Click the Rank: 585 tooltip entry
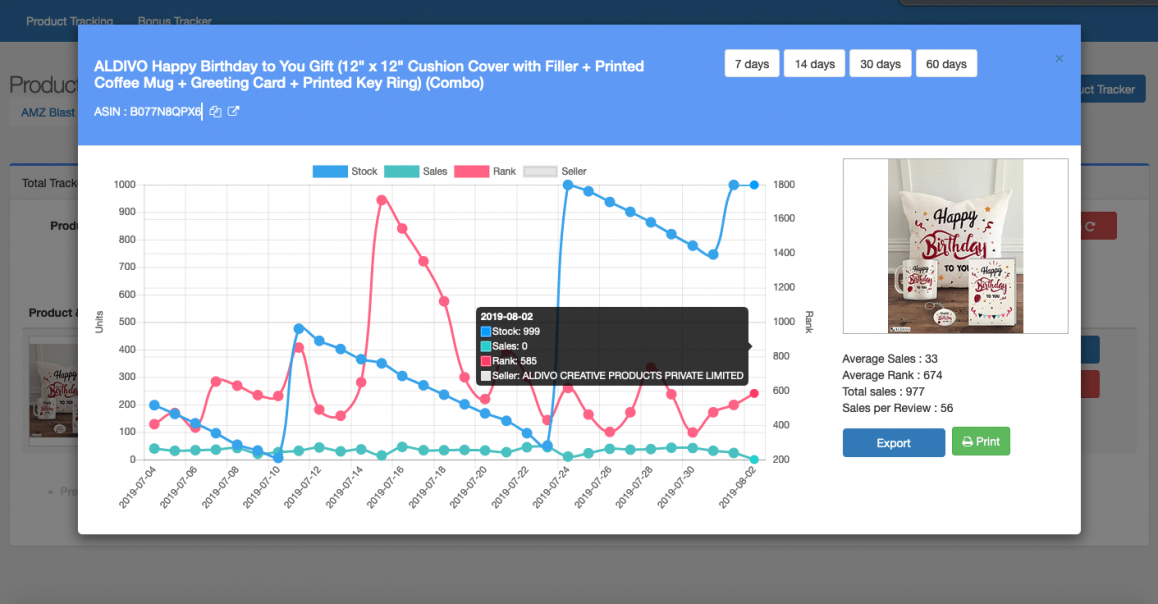Screen dimensions: 1158x604 509,361
